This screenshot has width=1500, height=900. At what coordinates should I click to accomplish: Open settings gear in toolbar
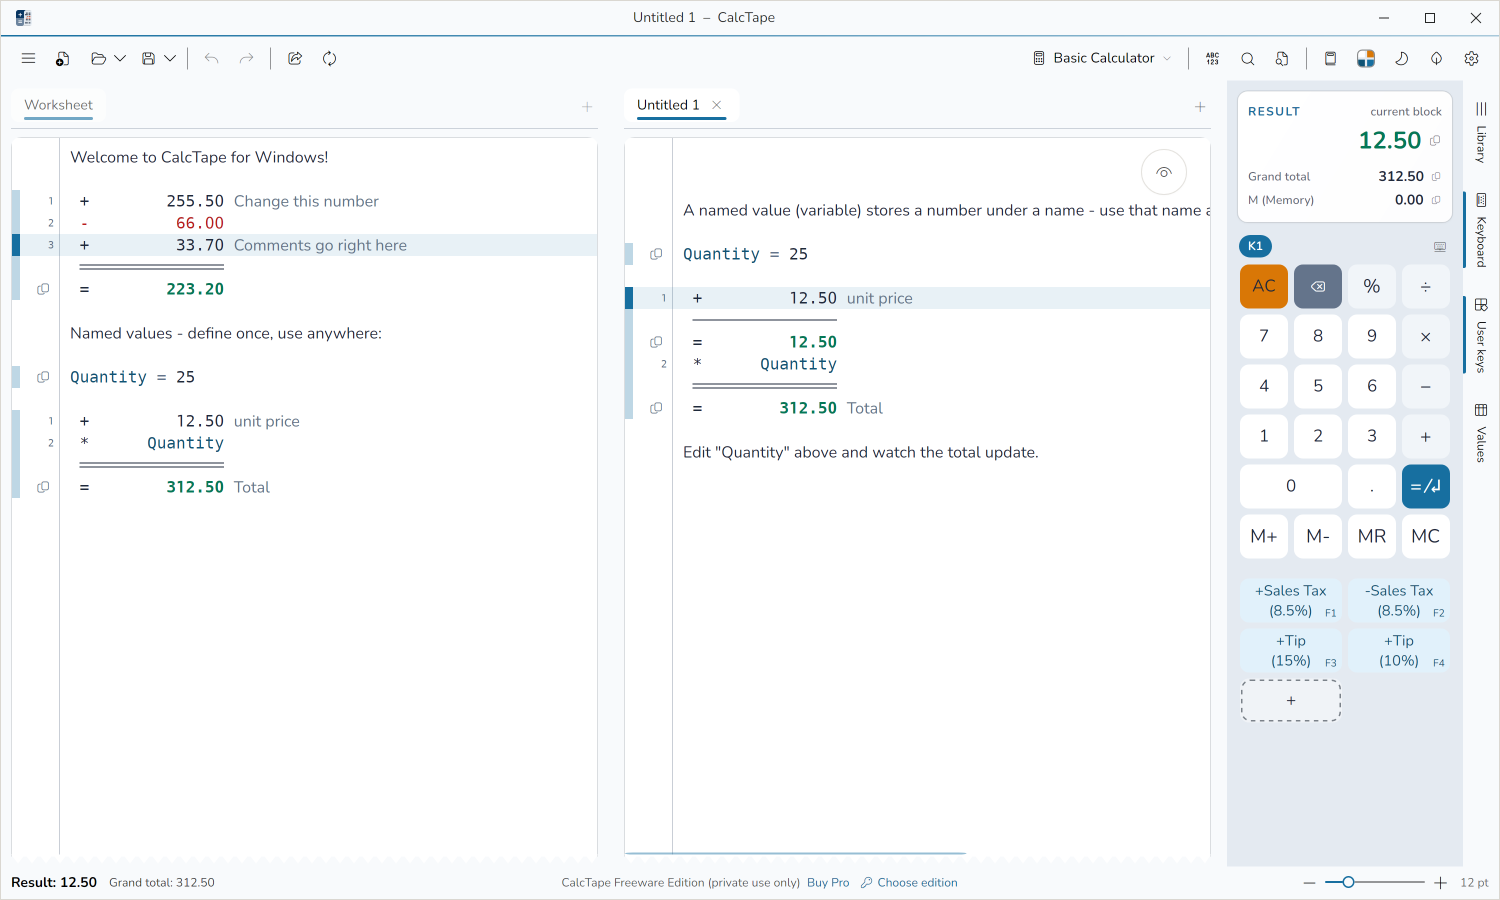coord(1471,58)
